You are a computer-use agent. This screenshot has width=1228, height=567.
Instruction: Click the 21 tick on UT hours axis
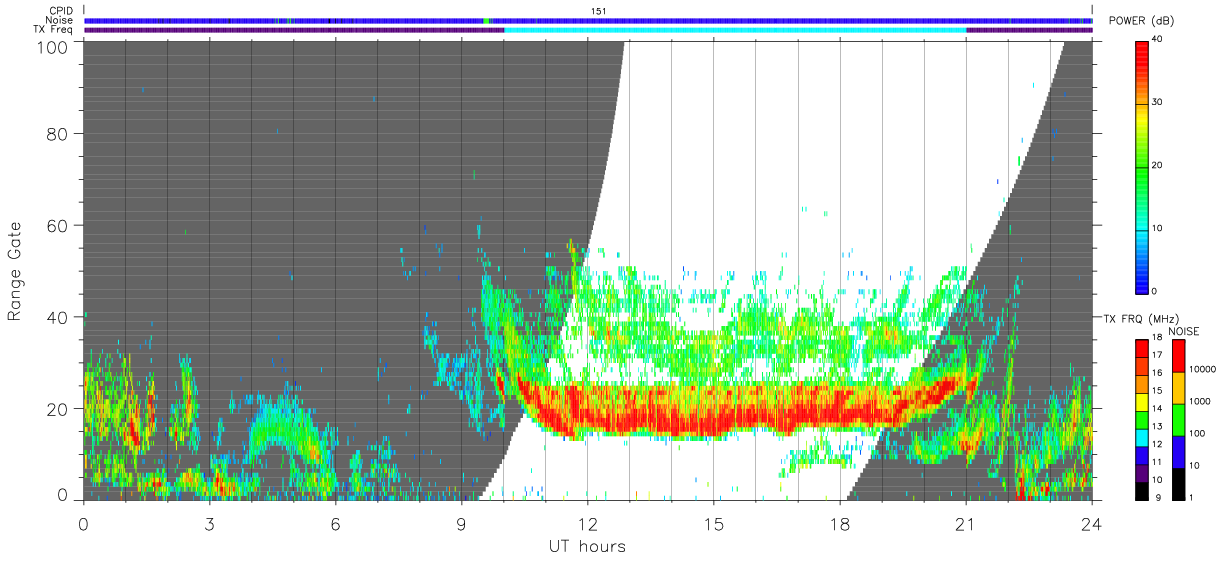[x=966, y=524]
